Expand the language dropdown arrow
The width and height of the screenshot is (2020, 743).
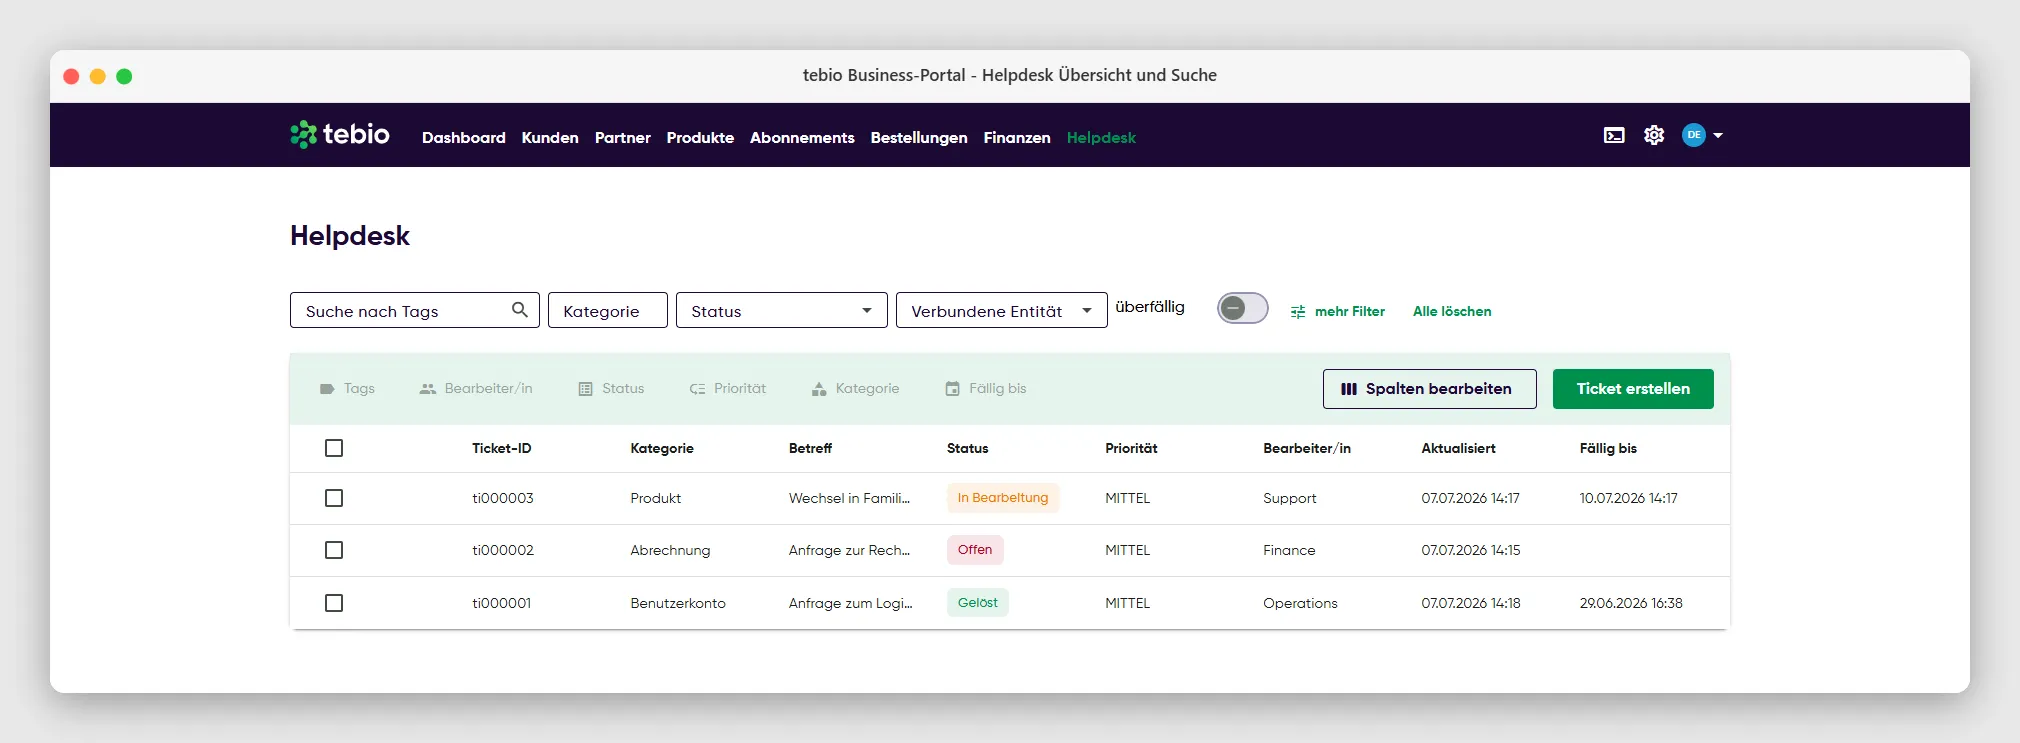[1718, 135]
